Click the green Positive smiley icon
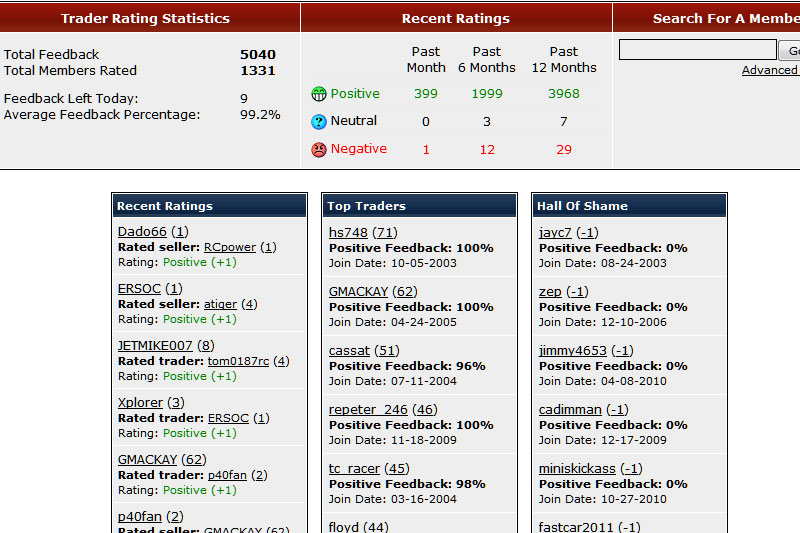The image size is (800, 533). tap(319, 94)
